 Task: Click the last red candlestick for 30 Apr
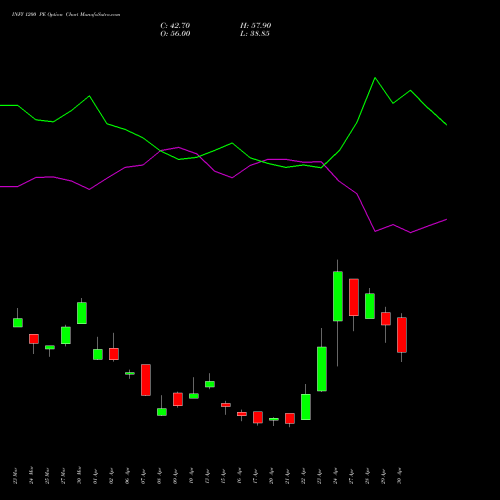click(x=402, y=335)
